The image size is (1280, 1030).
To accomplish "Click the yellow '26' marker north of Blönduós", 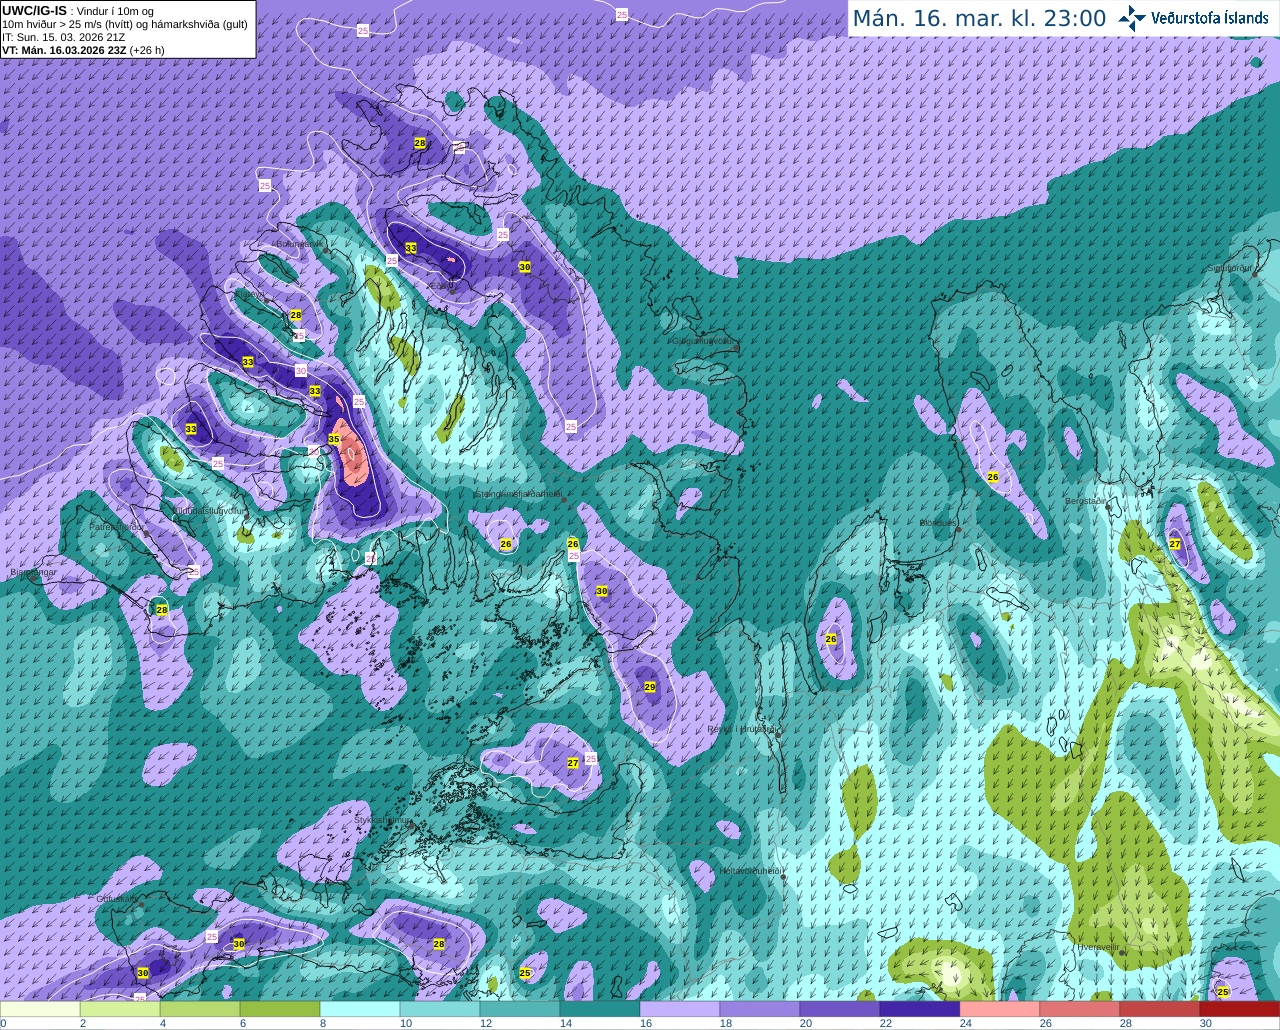I will [x=993, y=477].
